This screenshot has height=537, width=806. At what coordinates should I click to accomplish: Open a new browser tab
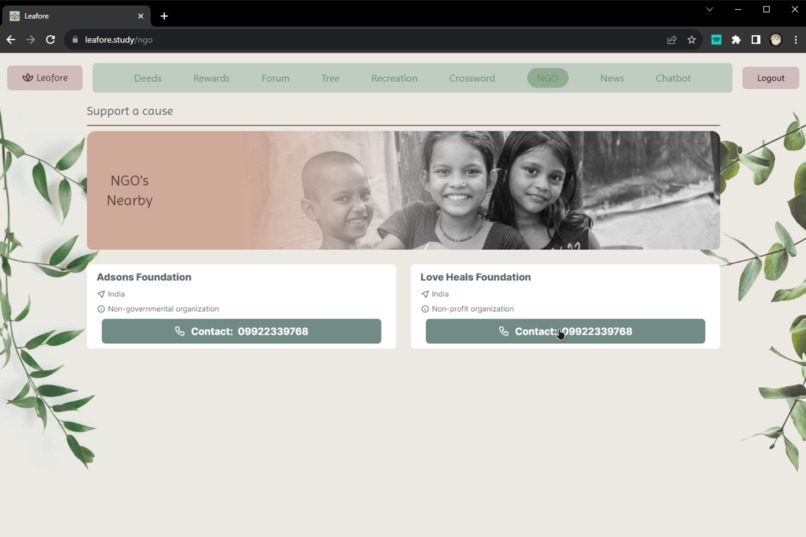coord(164,16)
